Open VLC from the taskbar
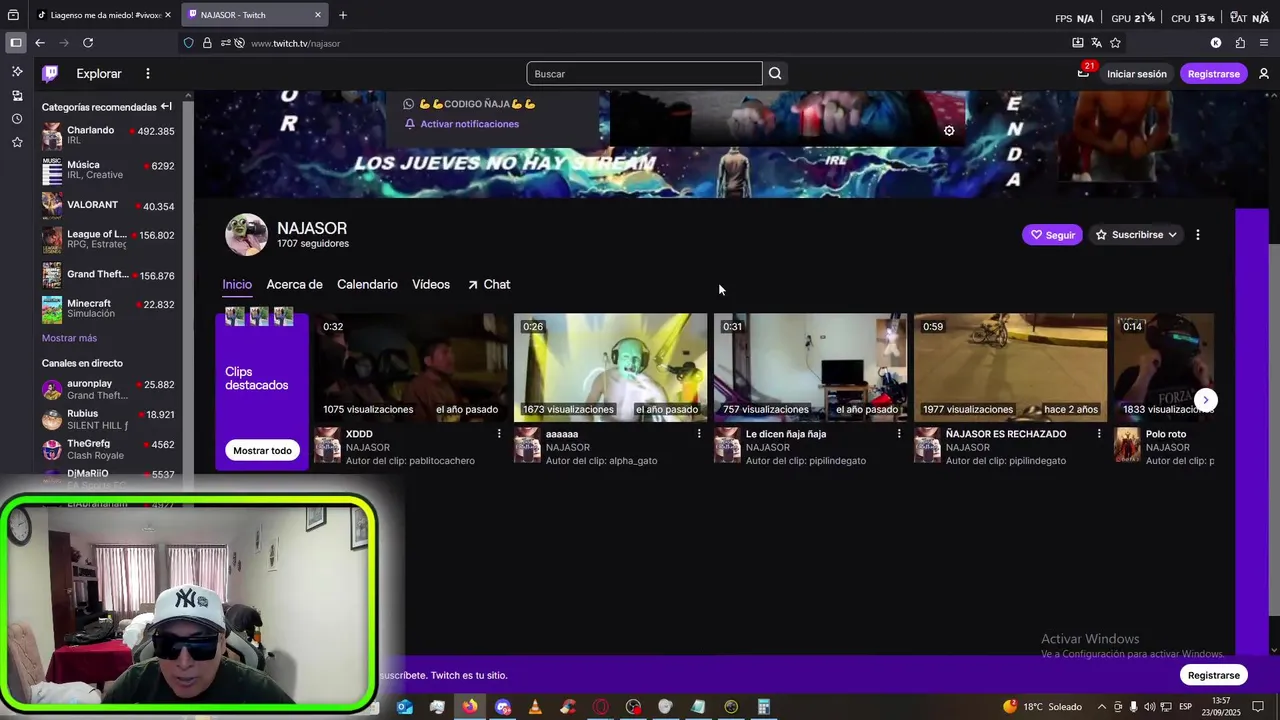 (x=535, y=707)
